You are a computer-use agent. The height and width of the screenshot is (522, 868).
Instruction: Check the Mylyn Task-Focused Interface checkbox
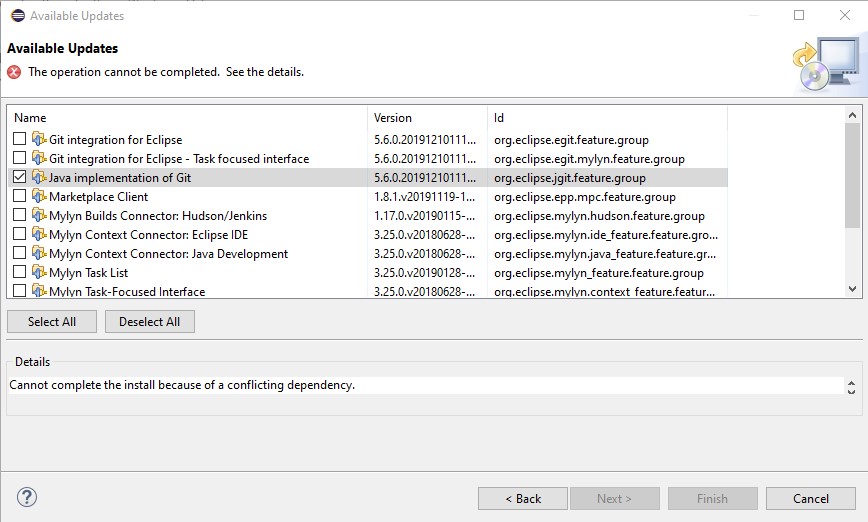[19, 290]
